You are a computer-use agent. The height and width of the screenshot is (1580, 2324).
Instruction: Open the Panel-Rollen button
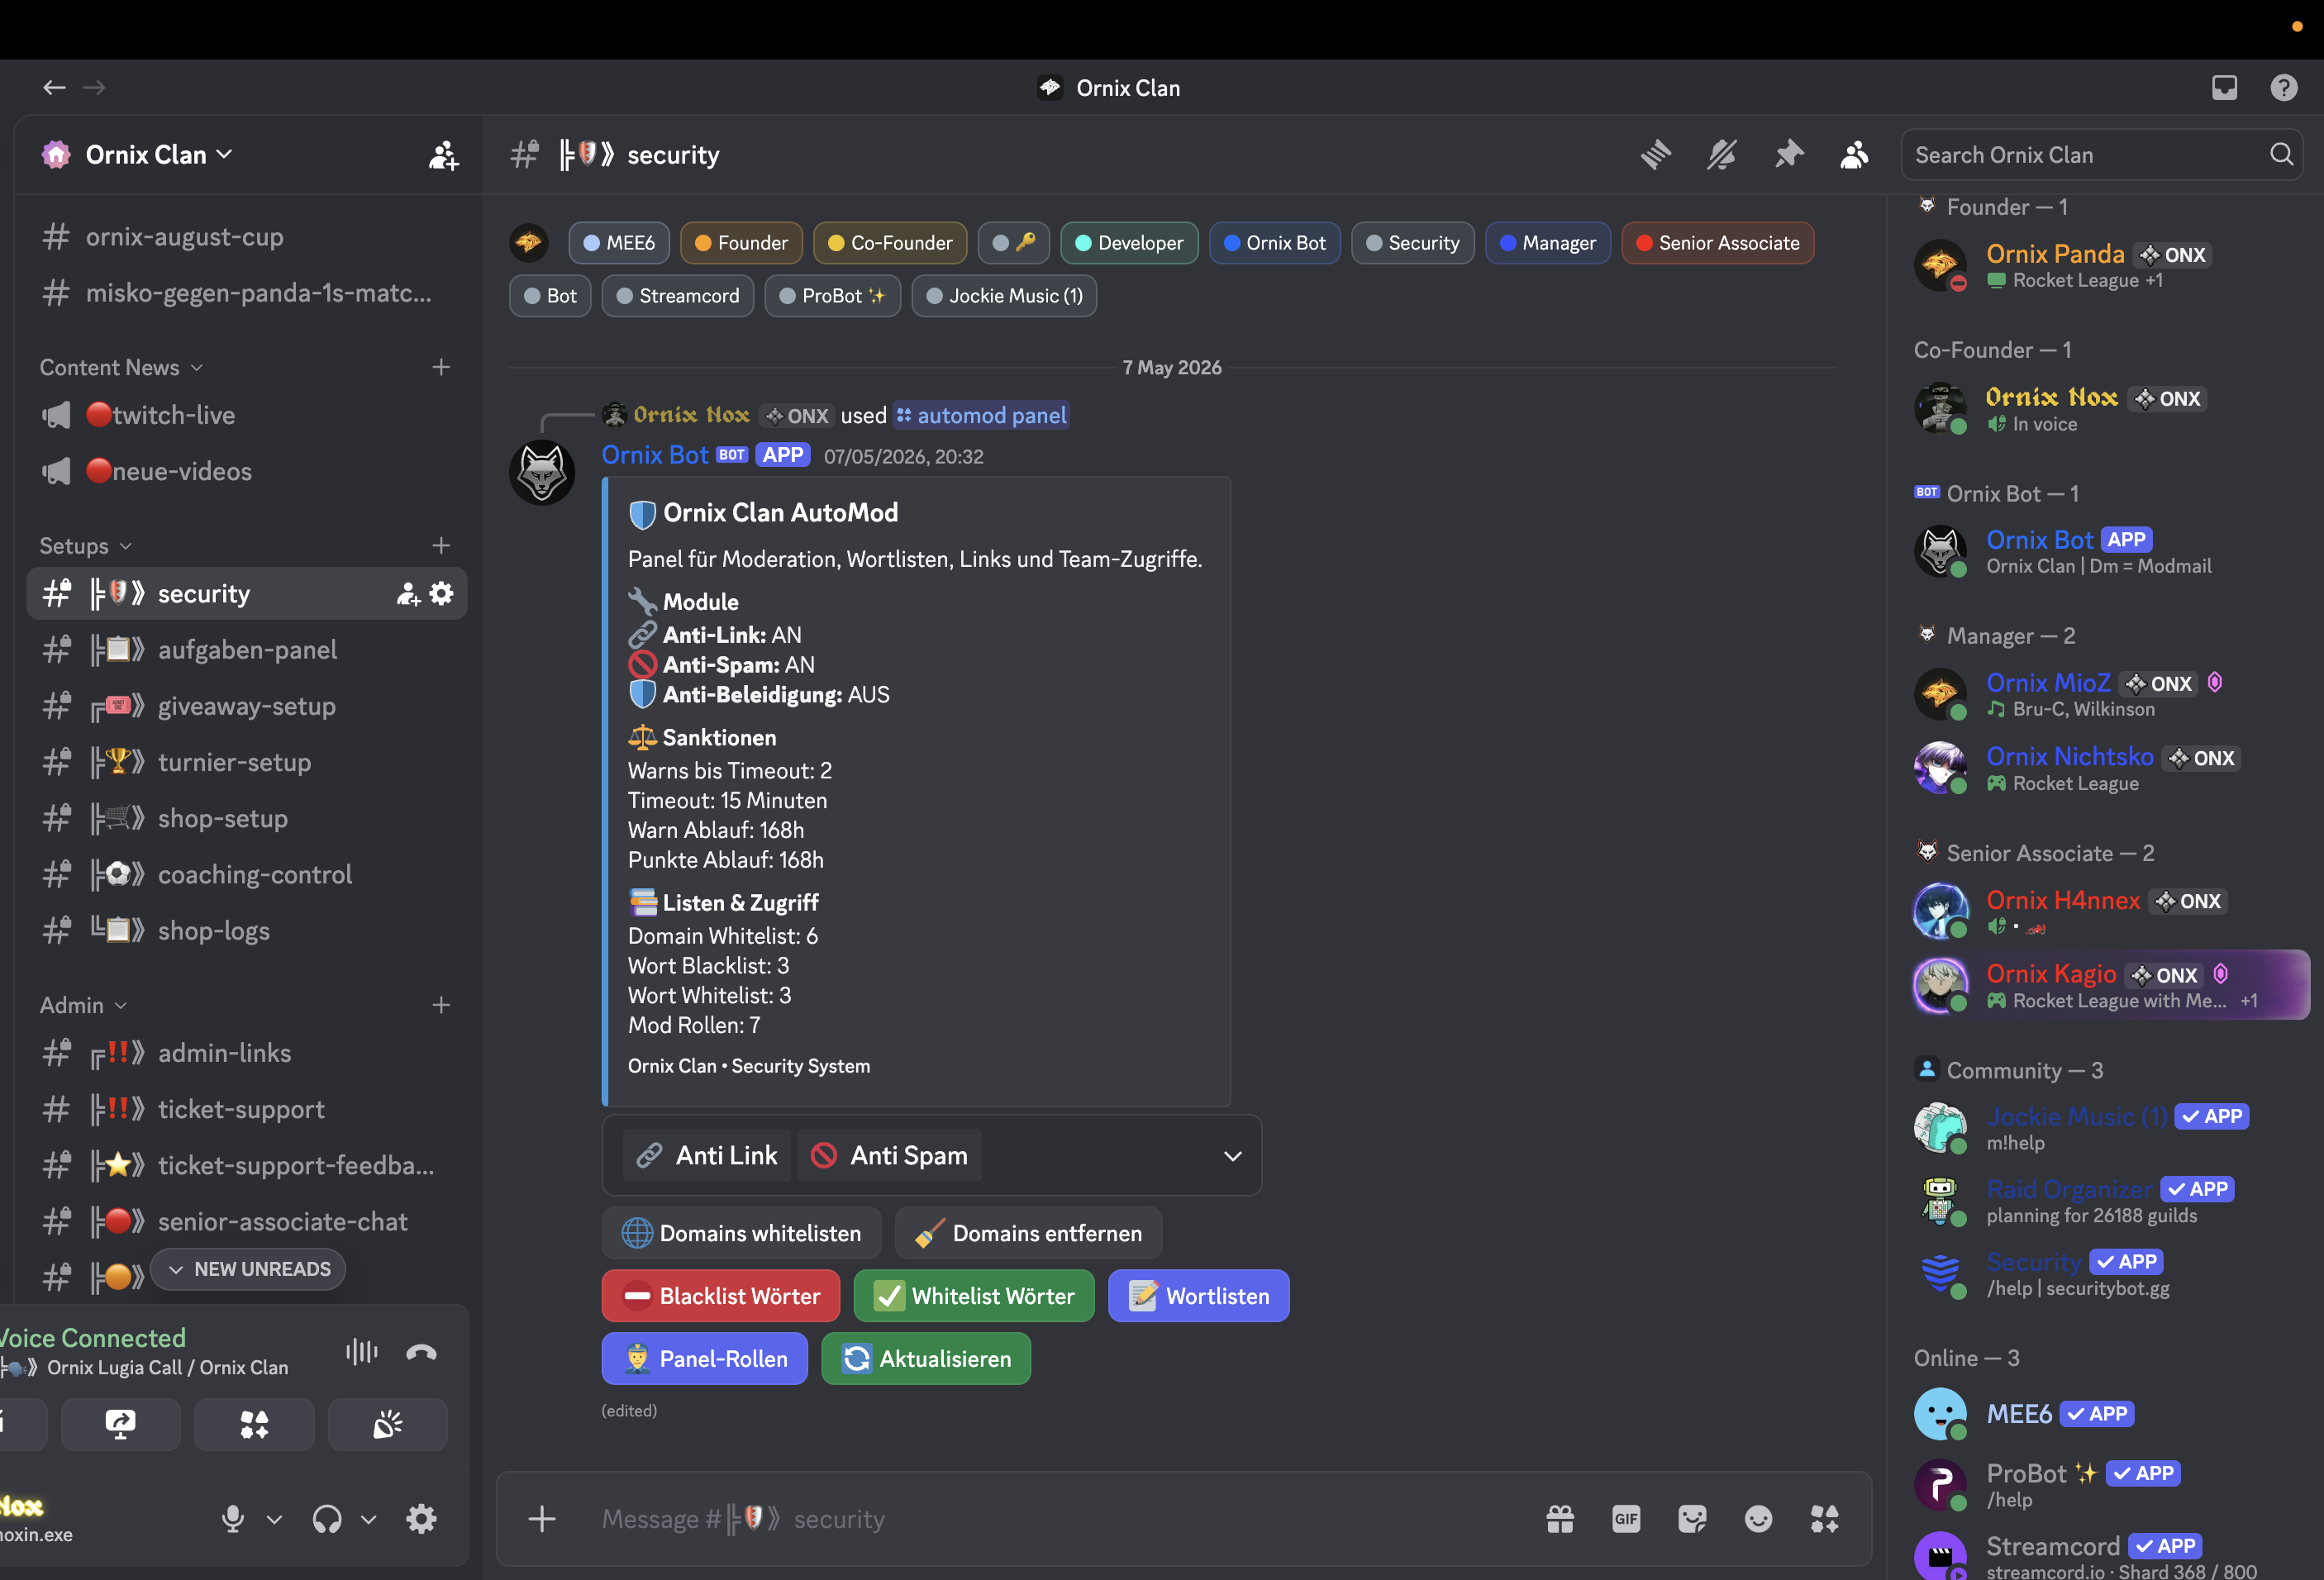pos(705,1359)
